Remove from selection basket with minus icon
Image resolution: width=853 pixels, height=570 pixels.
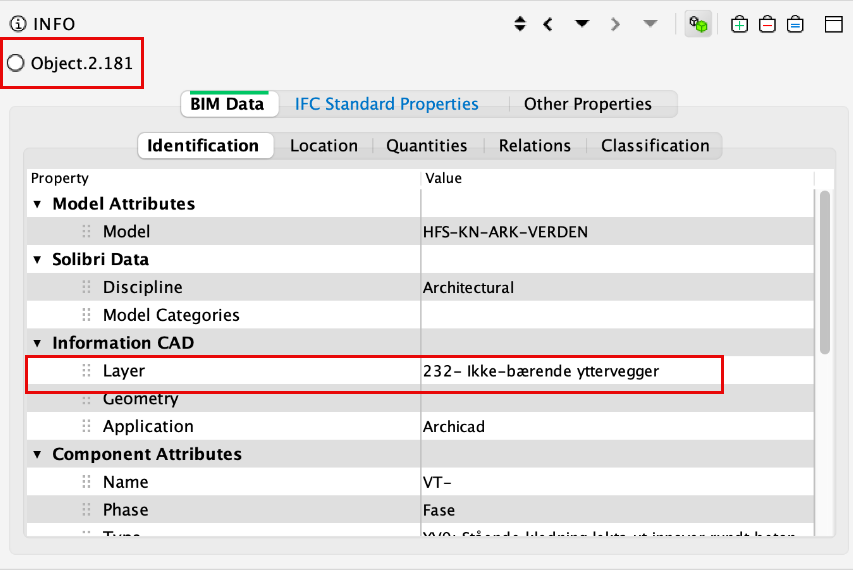(767, 24)
